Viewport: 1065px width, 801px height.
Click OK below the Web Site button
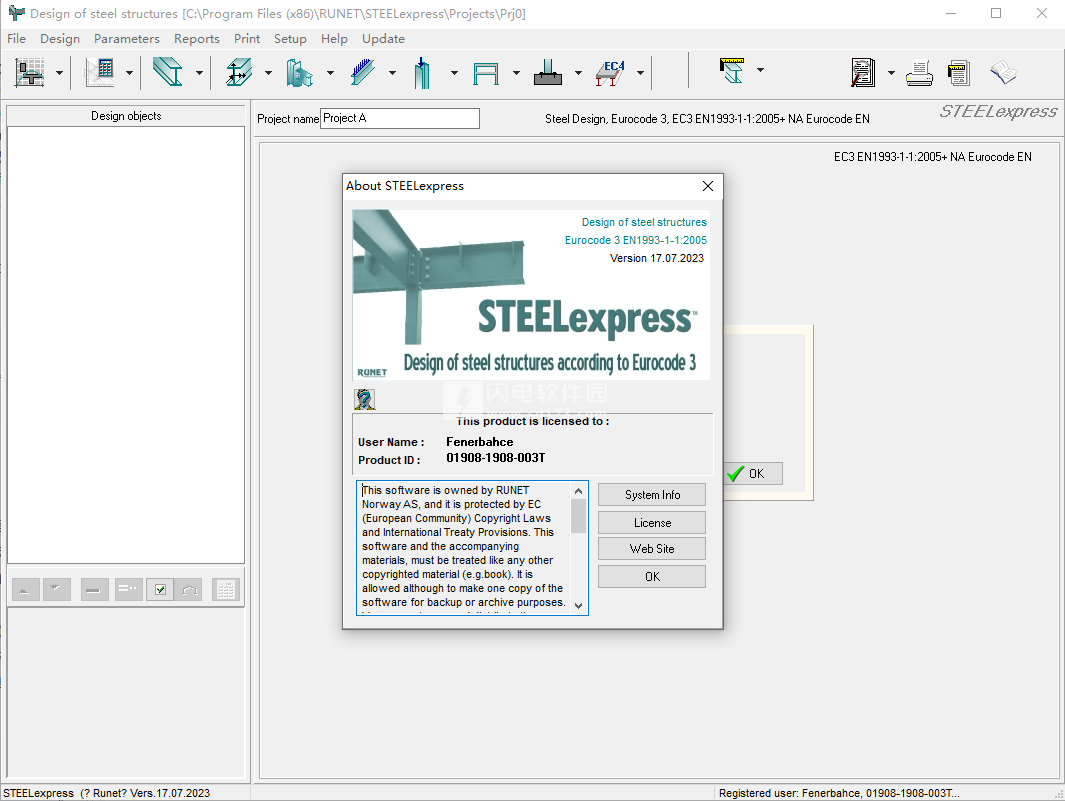[652, 577]
